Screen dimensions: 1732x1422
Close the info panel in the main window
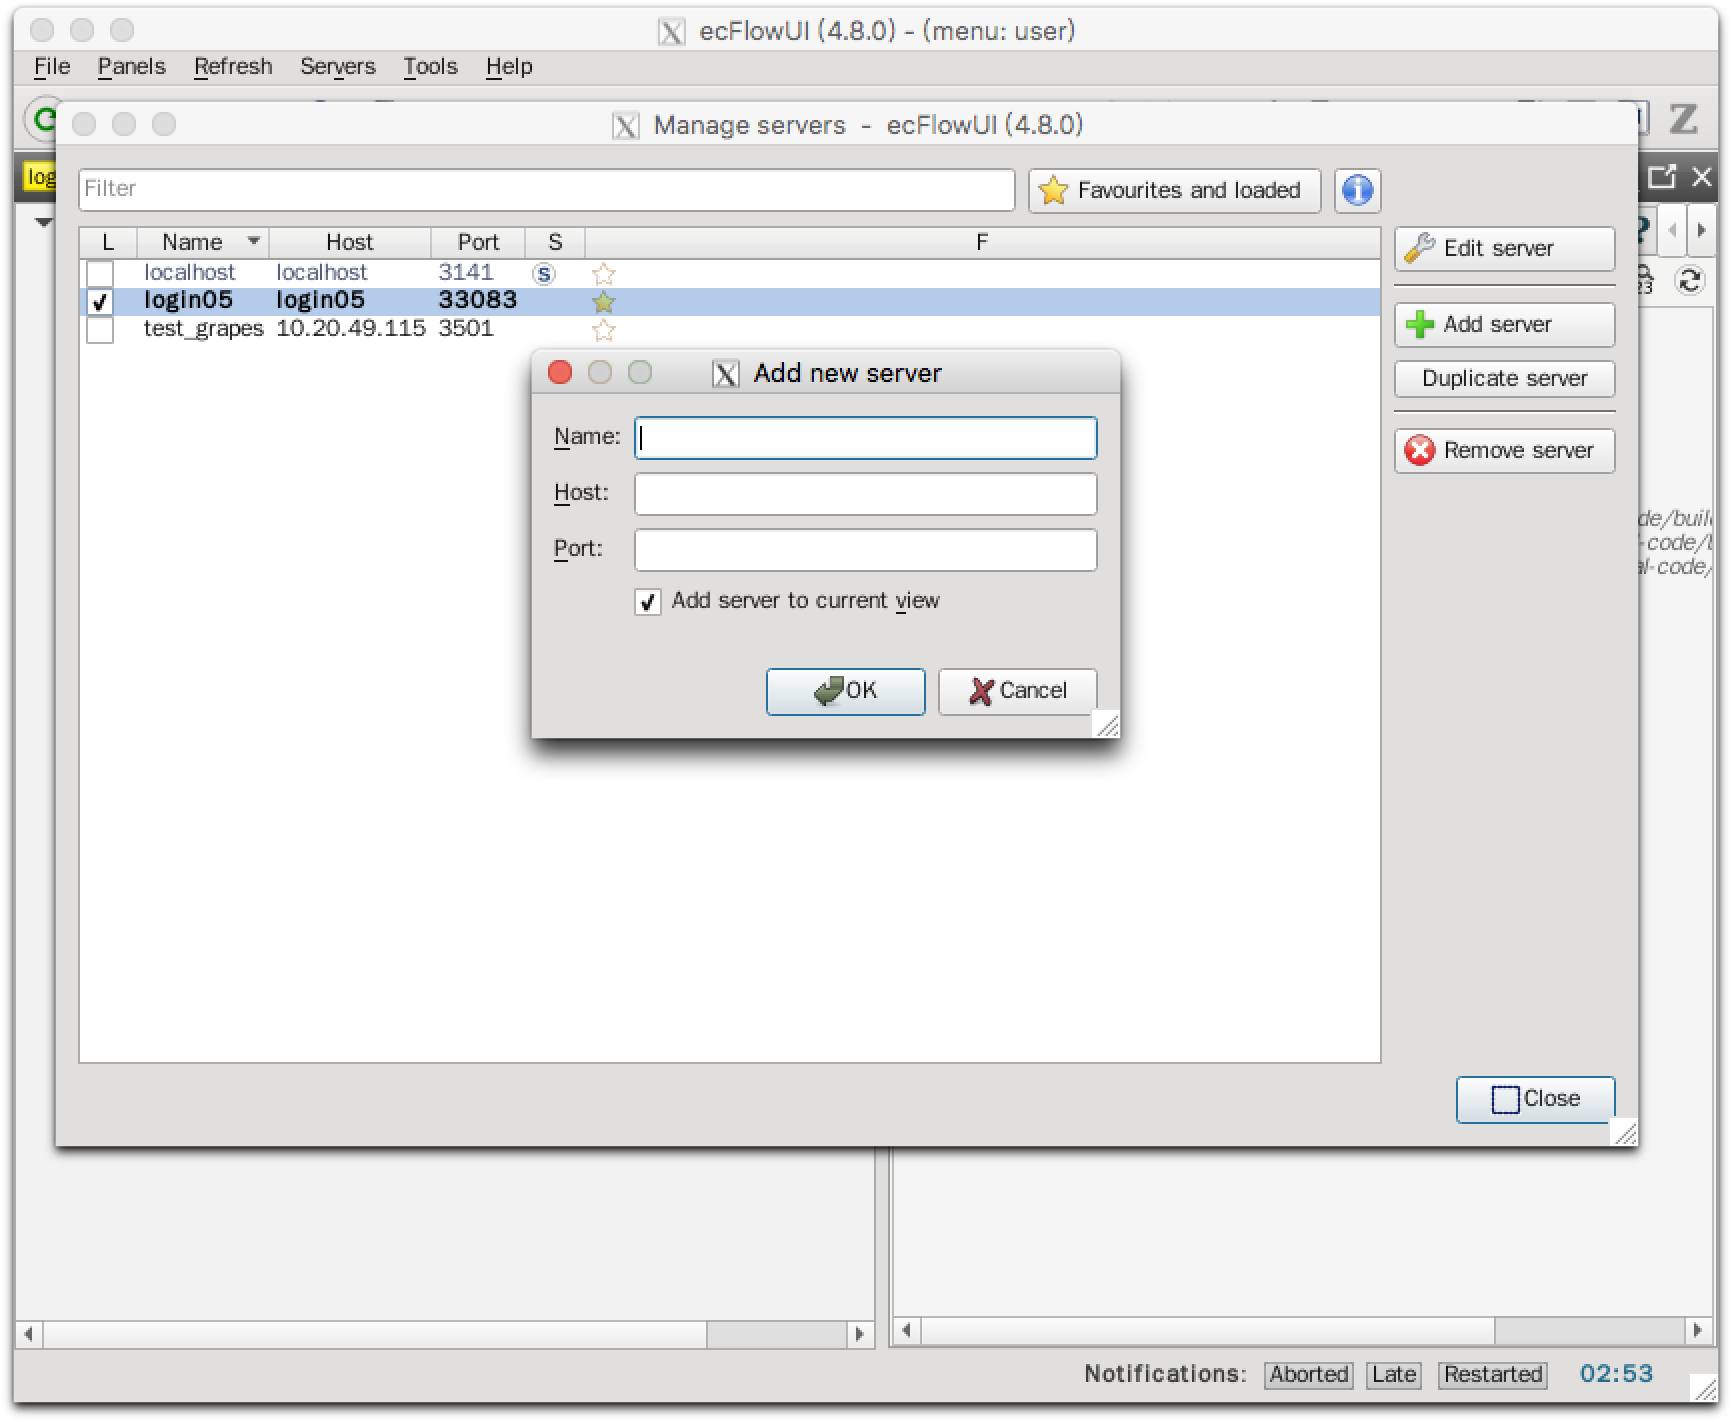(1702, 177)
